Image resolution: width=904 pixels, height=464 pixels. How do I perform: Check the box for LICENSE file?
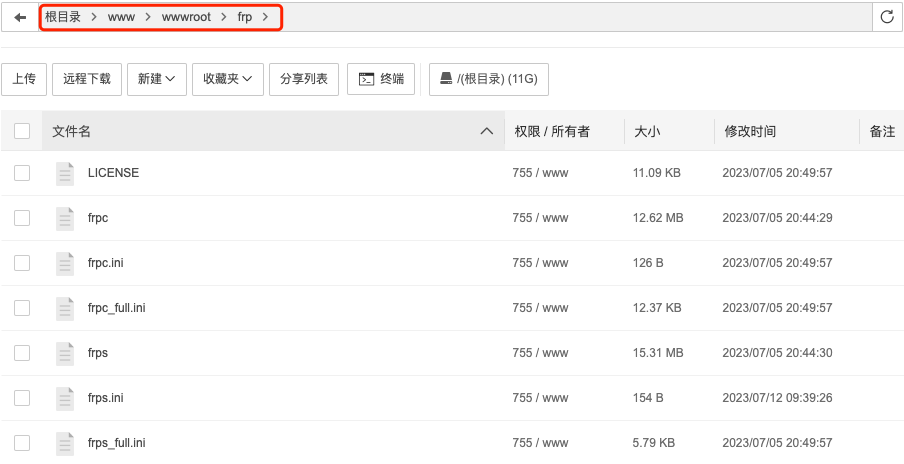coord(22,173)
